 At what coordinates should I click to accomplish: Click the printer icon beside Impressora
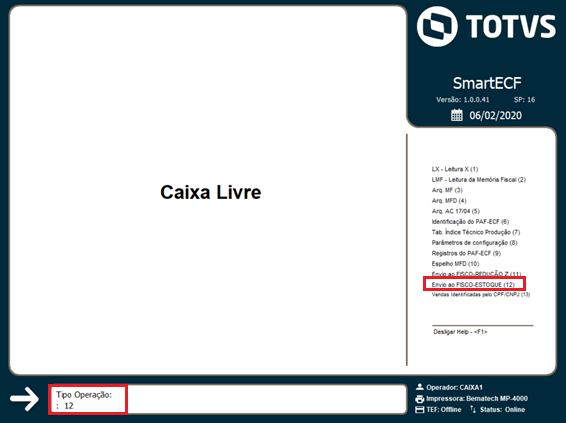[419, 399]
